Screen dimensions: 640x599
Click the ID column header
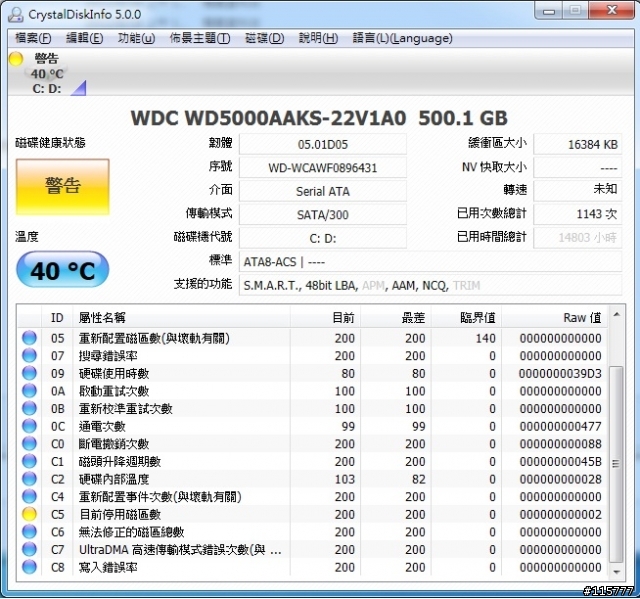click(x=57, y=317)
